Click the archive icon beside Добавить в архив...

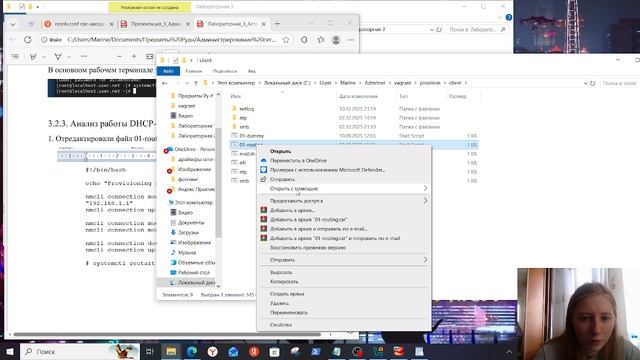[264, 210]
